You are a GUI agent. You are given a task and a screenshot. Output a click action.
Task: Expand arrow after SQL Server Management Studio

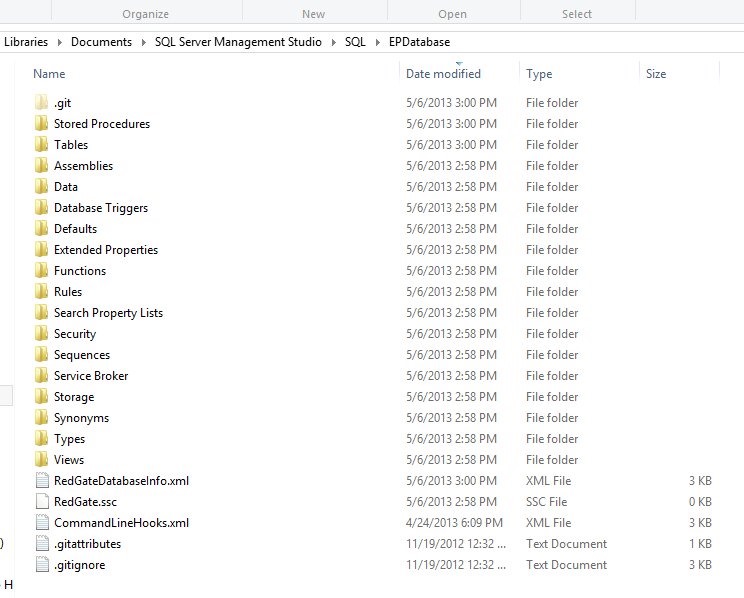pyautogui.click(x=334, y=42)
